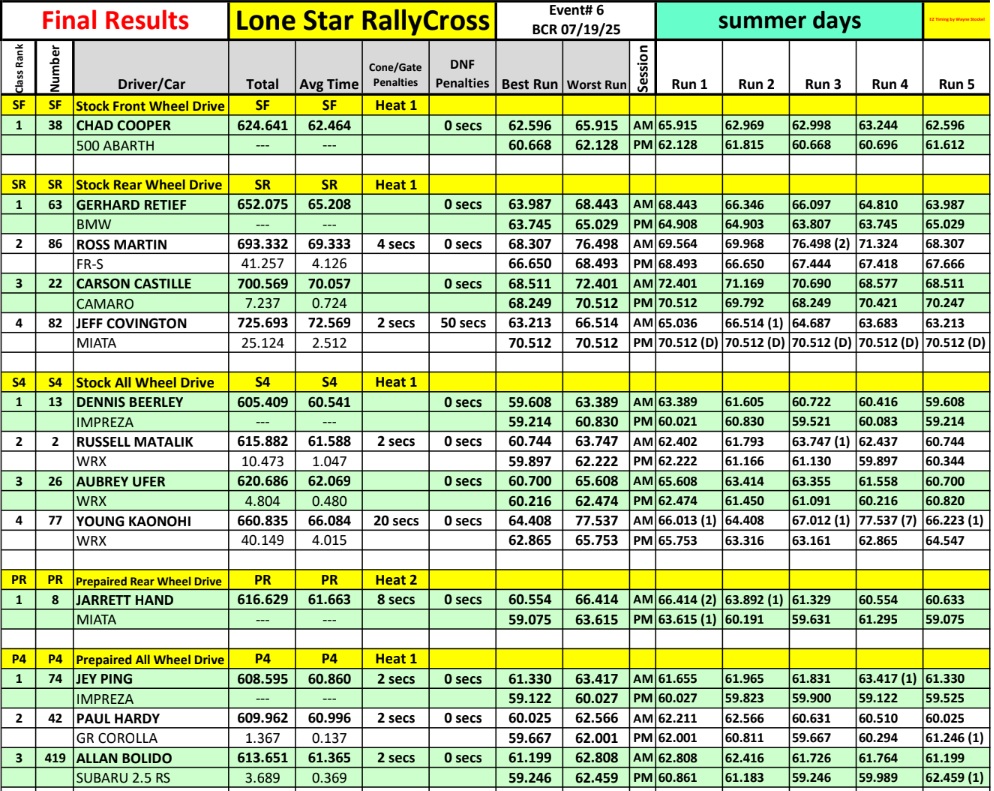Click the average time "61.588"
The height and width of the screenshot is (791, 994).
[329, 441]
